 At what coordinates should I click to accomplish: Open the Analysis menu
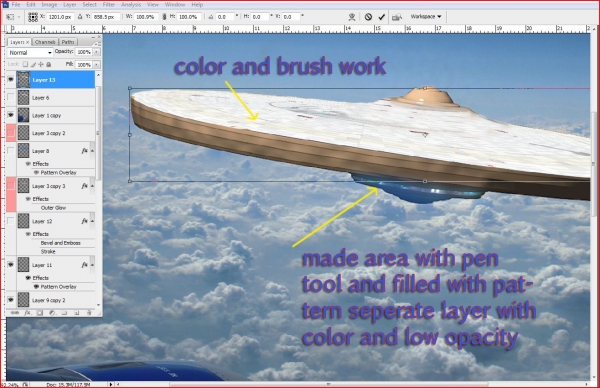131,5
